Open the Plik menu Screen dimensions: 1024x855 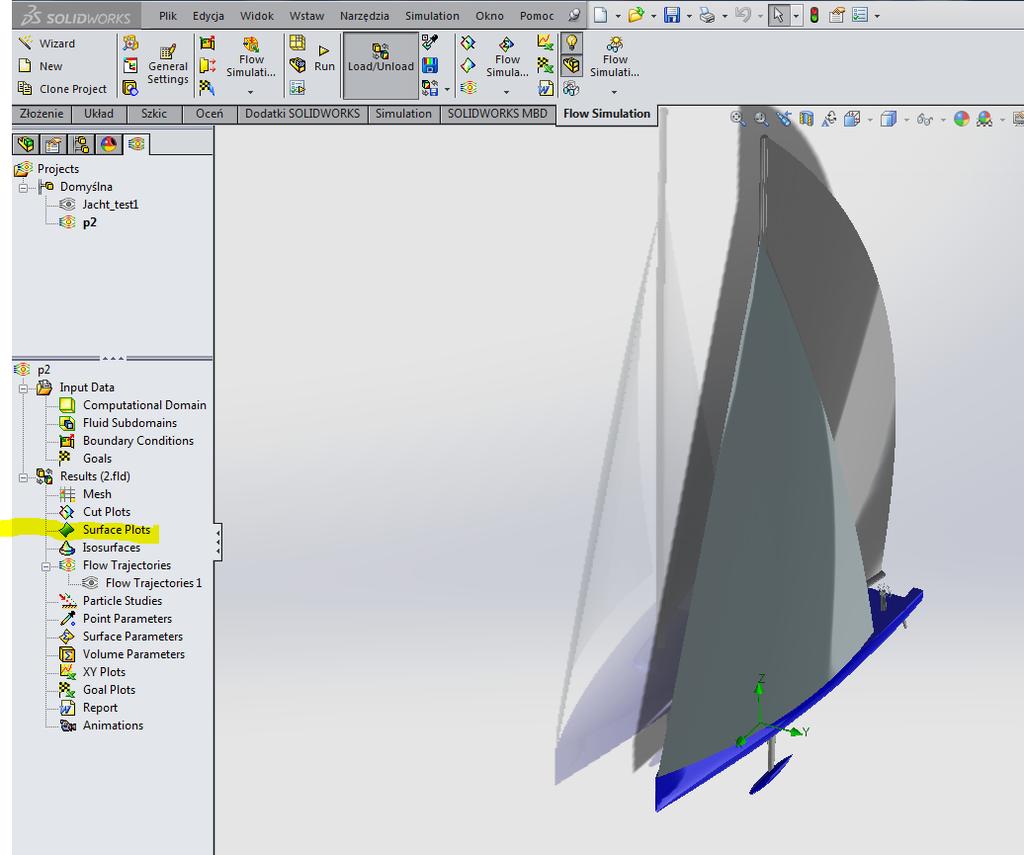pos(168,16)
